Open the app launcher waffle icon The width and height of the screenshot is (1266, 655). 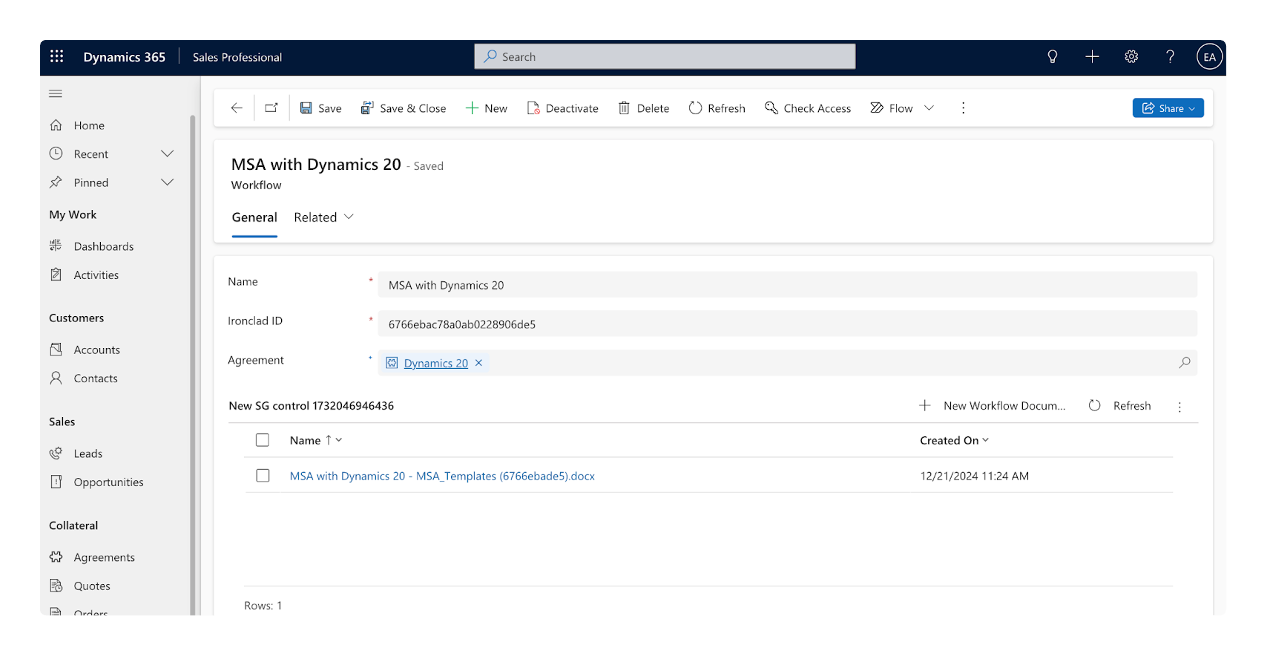pos(57,57)
